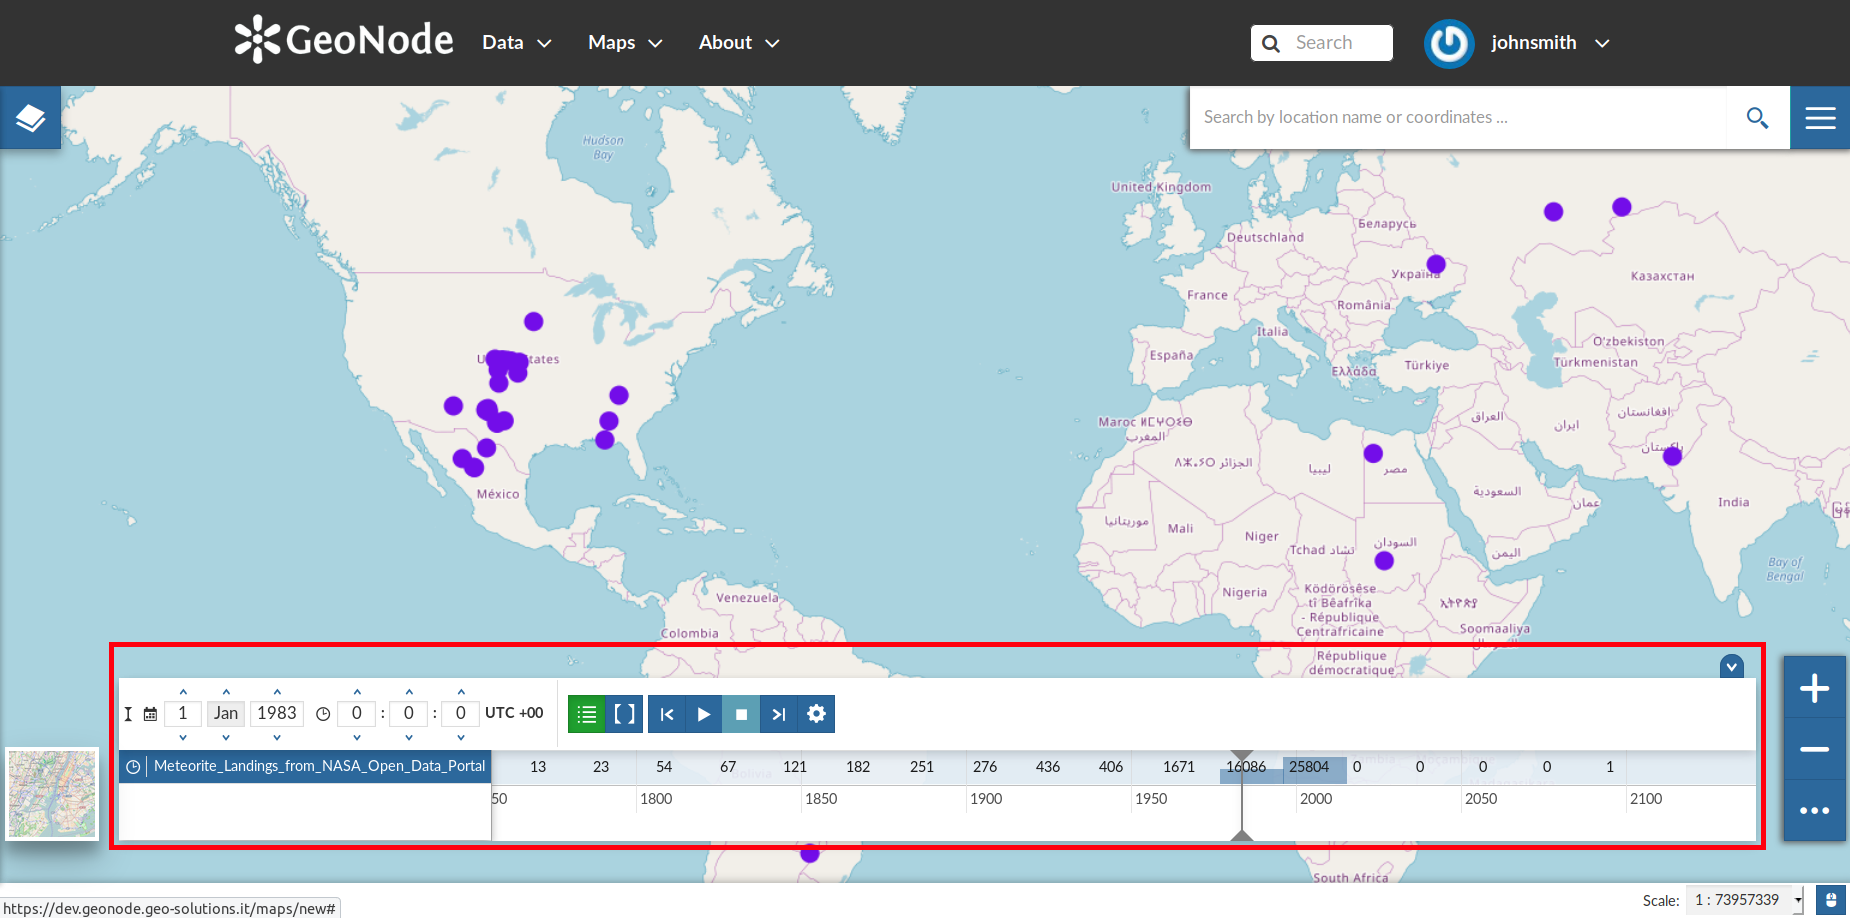Show more map tools (three dots)

[1814, 810]
